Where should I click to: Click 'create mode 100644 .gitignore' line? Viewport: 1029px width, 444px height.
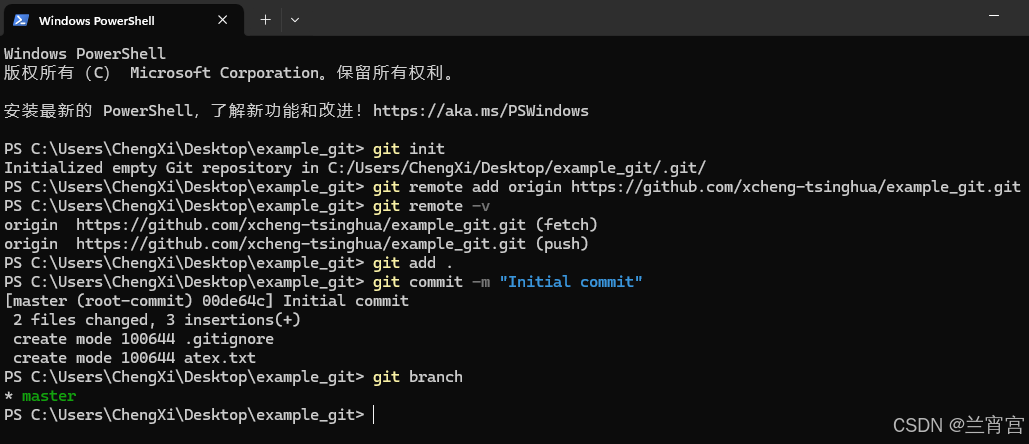pyautogui.click(x=144, y=339)
